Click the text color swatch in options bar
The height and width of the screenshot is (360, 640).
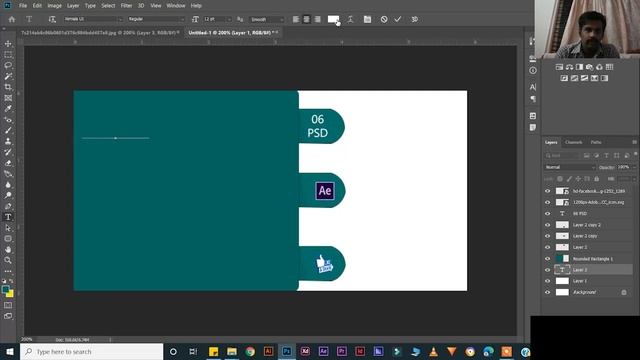[333, 19]
